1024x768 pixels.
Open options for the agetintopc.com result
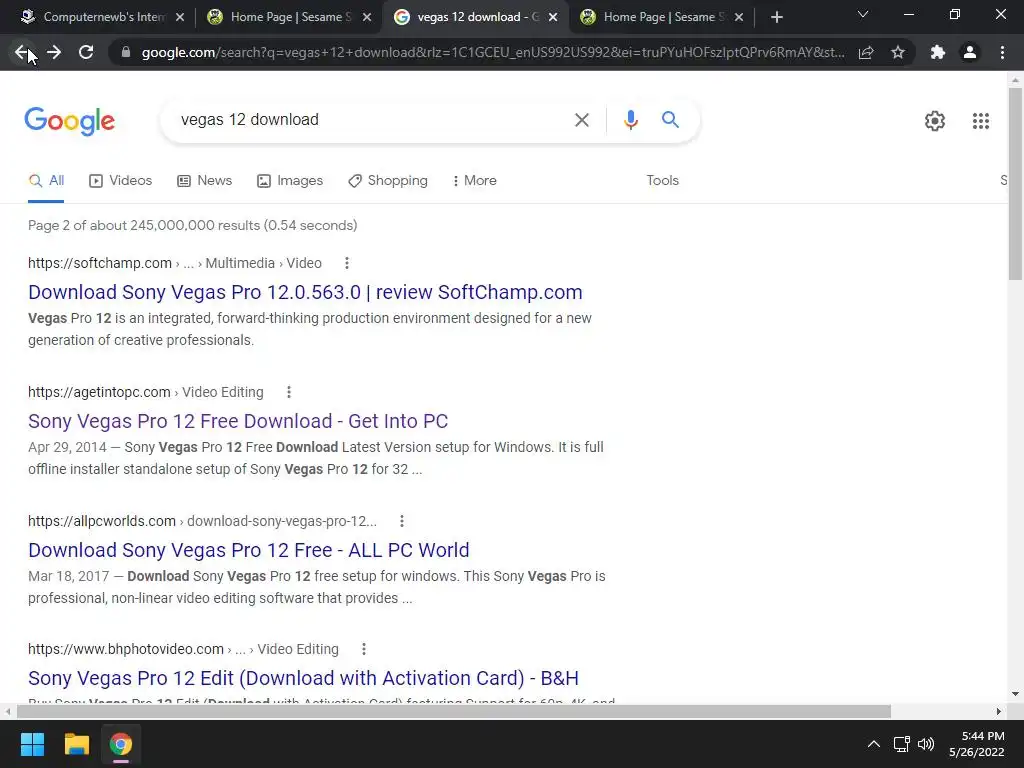click(289, 392)
